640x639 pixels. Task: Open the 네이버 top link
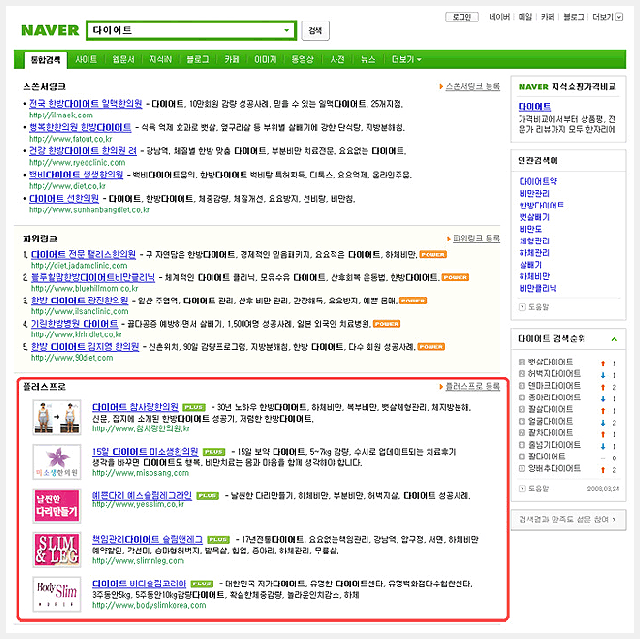pyautogui.click(x=499, y=17)
